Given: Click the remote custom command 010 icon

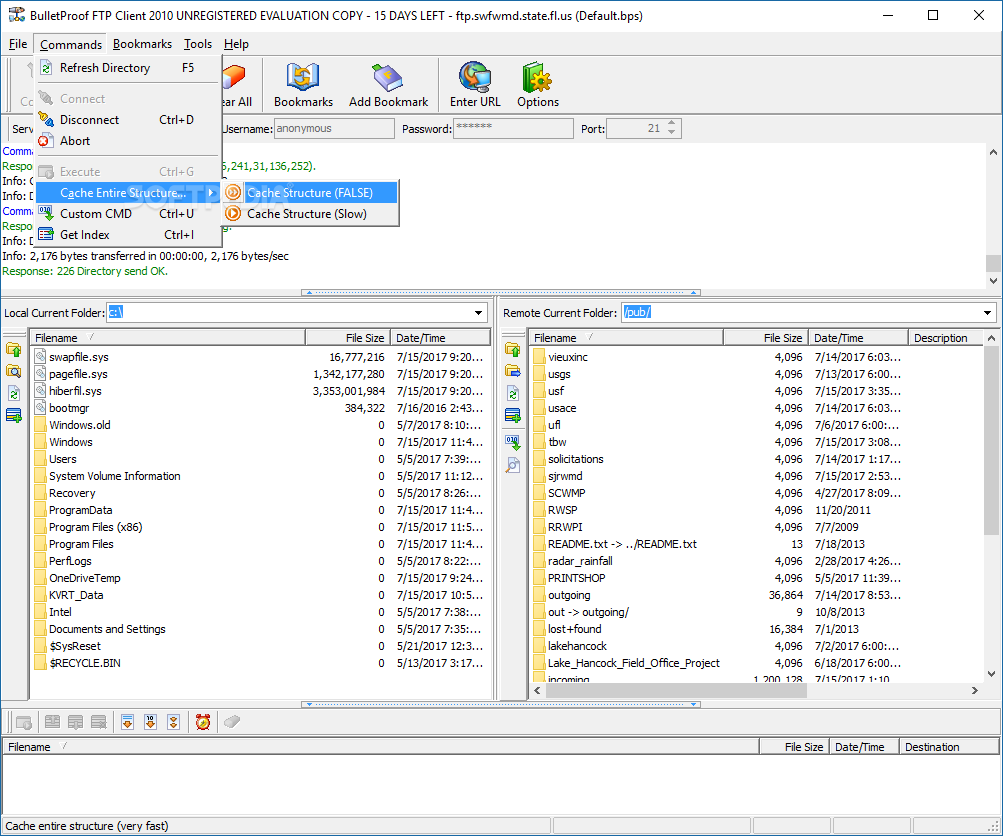Looking at the screenshot, I should 512,442.
